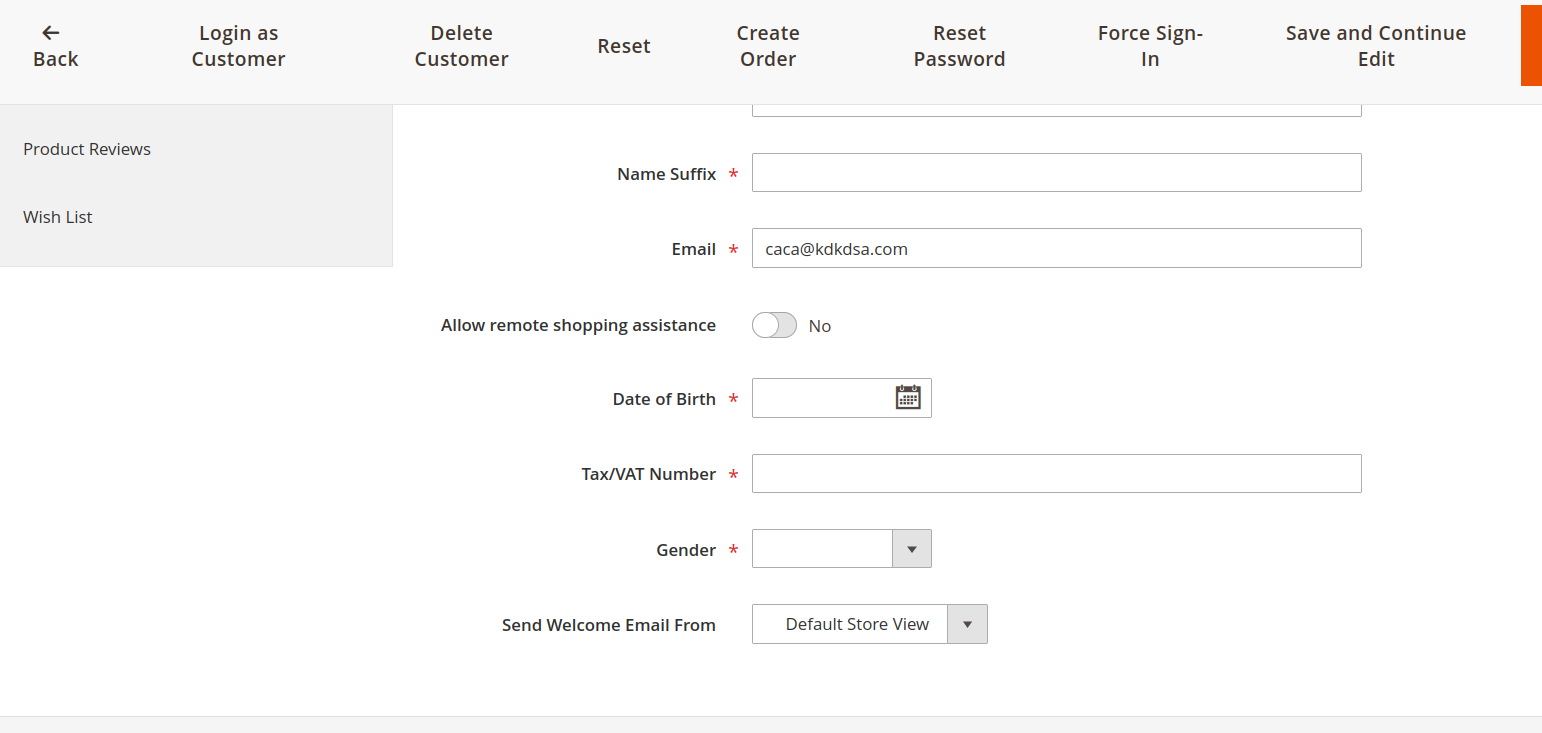The width and height of the screenshot is (1542, 733).
Task: Open the Gender dropdown arrow
Action: tap(911, 548)
